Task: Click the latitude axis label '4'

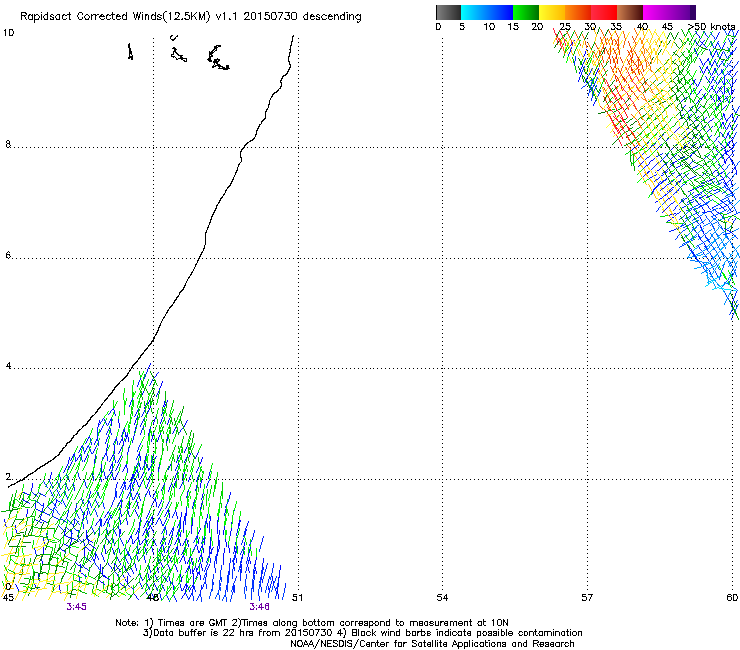Action: 8,366
